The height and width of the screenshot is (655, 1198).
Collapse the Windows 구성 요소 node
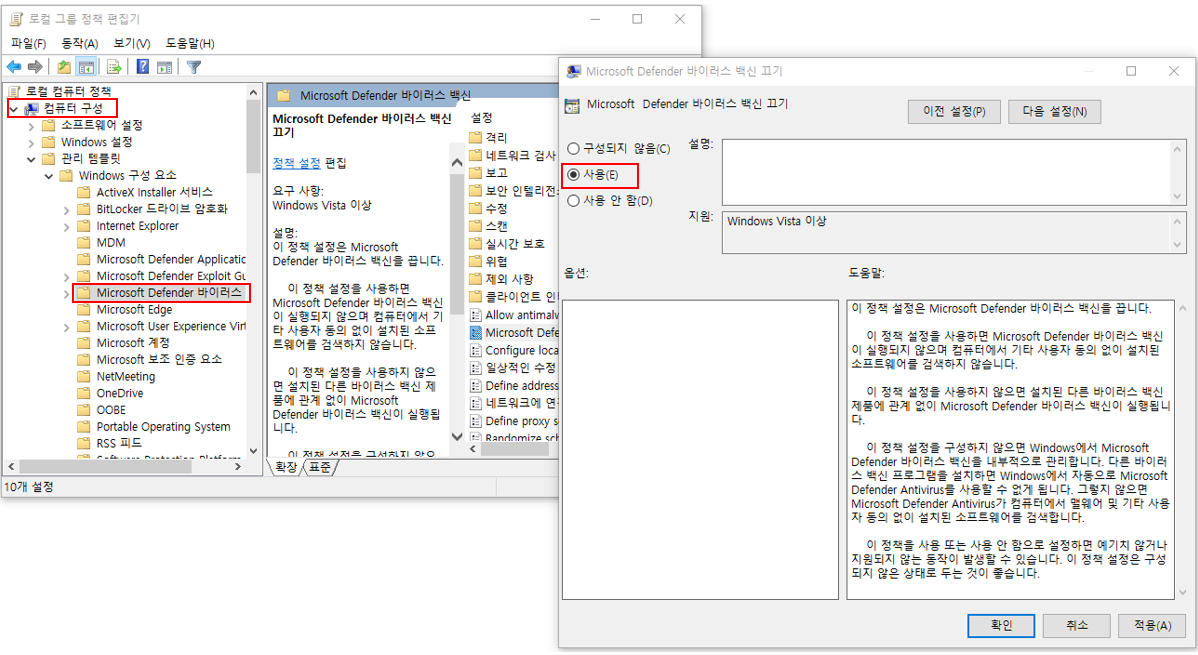tap(49, 177)
